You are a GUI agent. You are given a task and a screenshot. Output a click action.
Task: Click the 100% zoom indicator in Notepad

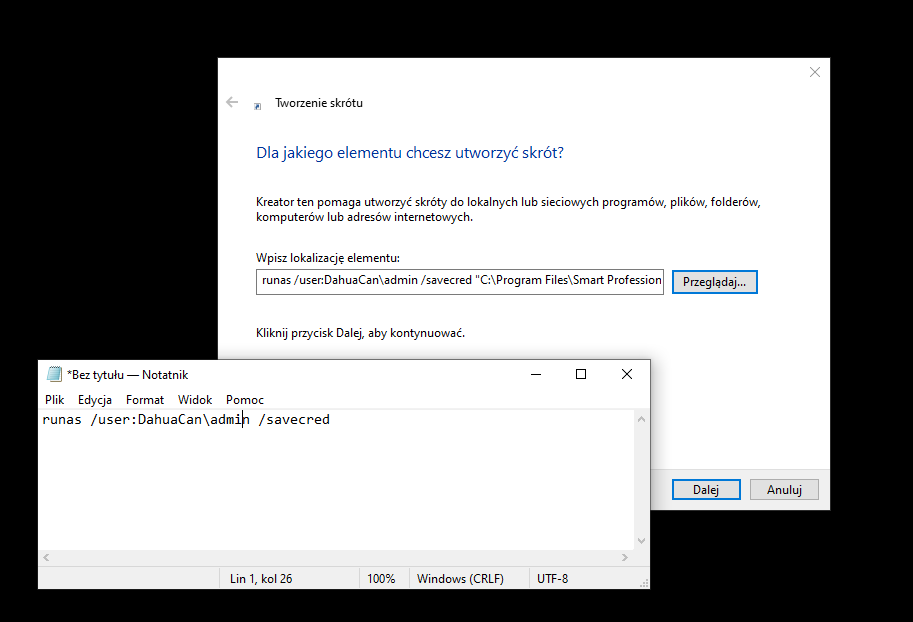pyautogui.click(x=383, y=578)
